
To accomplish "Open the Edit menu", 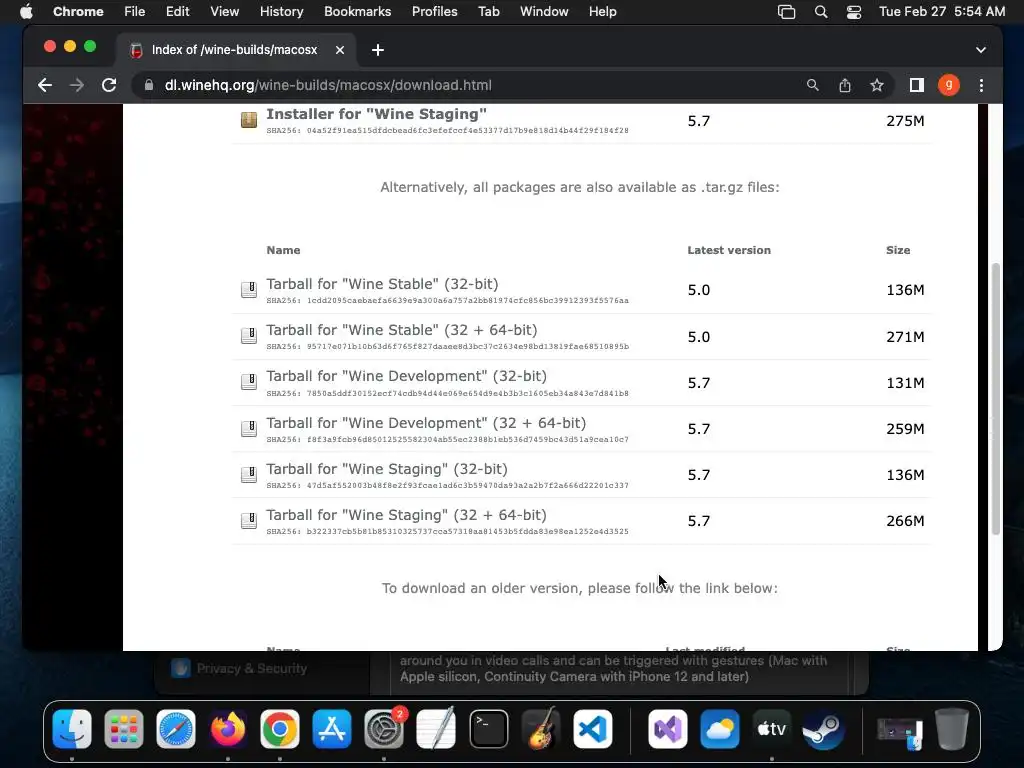I will [177, 12].
